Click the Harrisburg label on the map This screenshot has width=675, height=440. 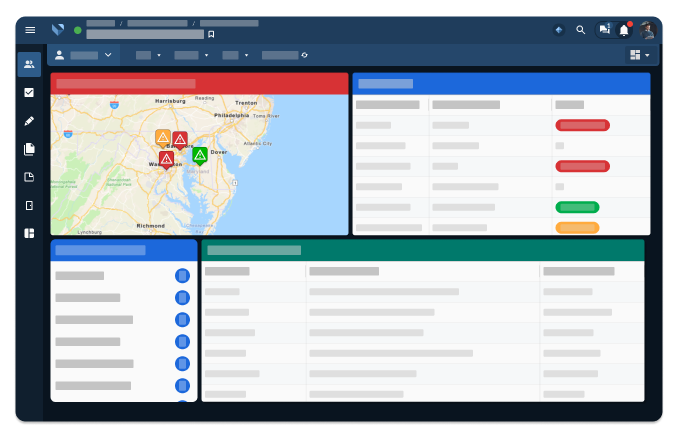(170, 101)
